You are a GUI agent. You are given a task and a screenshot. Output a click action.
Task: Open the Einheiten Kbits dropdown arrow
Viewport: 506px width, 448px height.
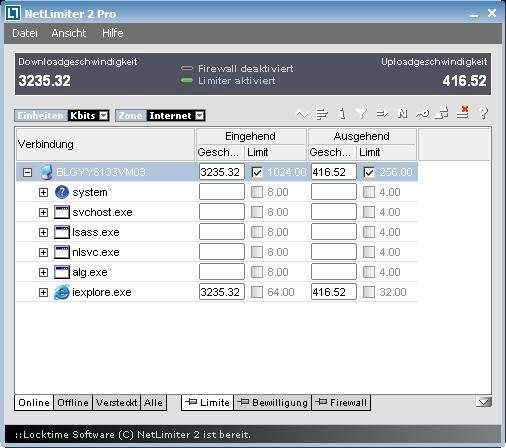tap(104, 116)
